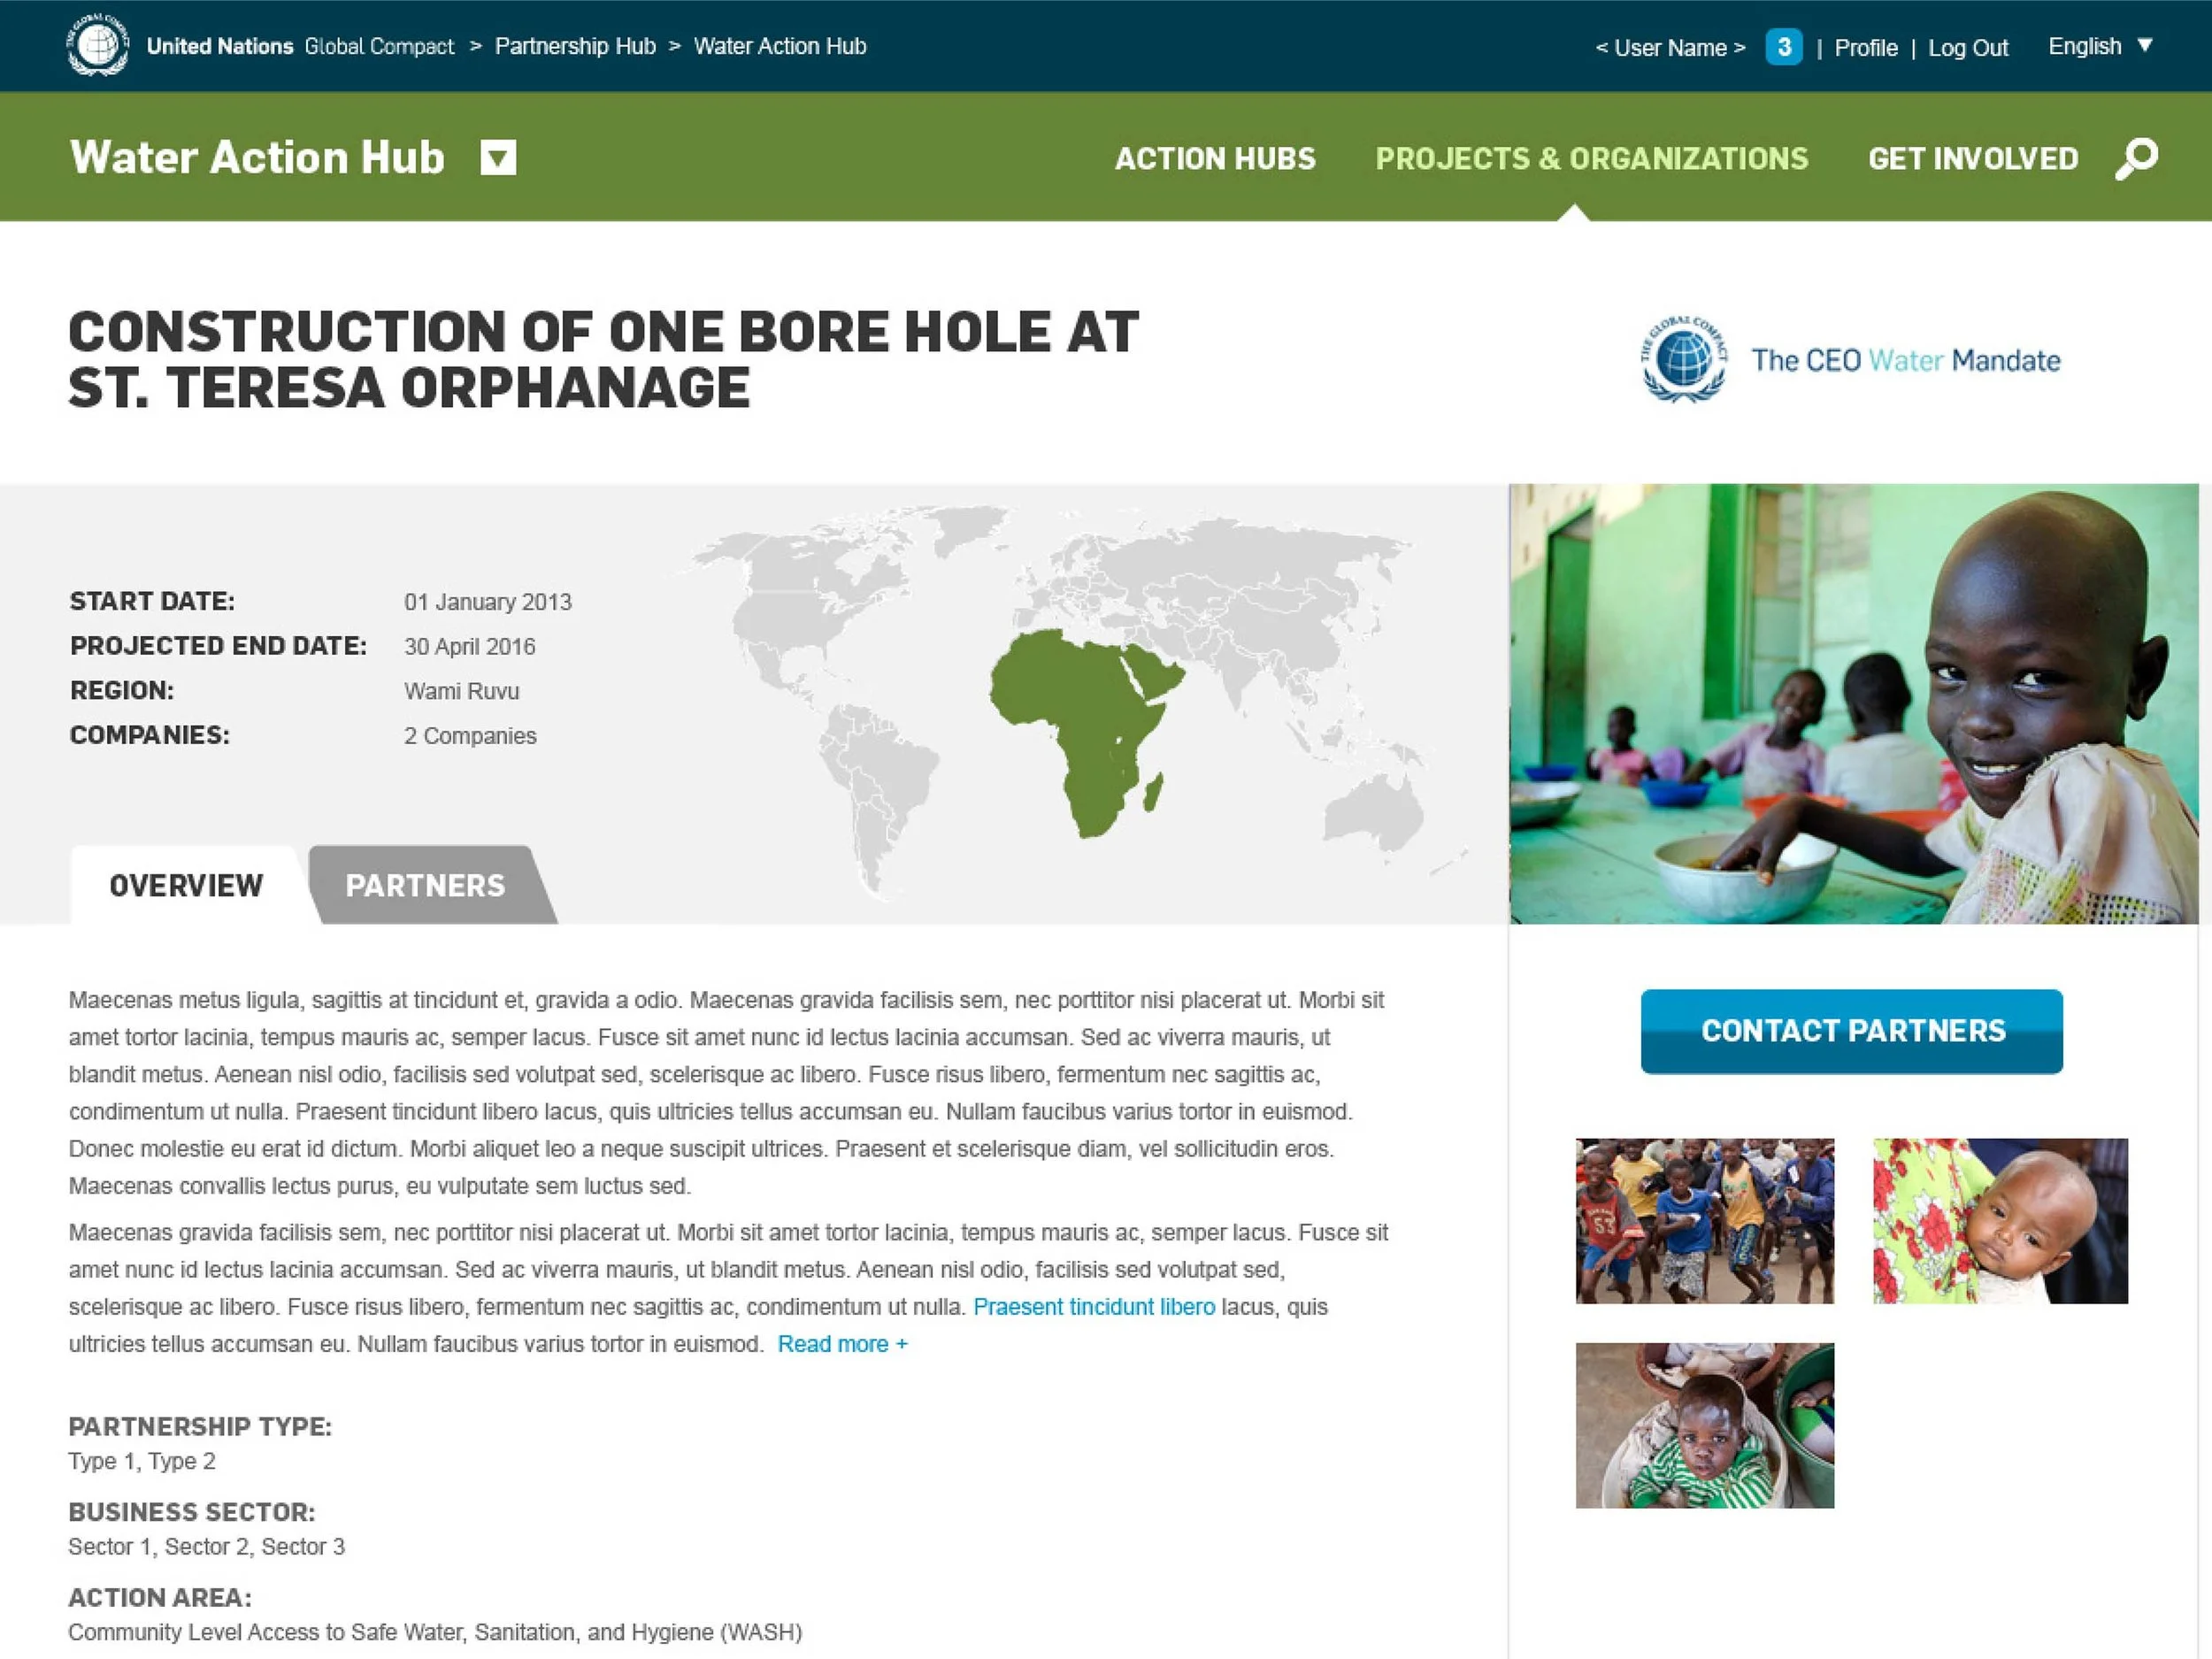Follow the United Nations Global Compact breadcrumb
This screenshot has width=2212, height=1659.
coord(300,46)
